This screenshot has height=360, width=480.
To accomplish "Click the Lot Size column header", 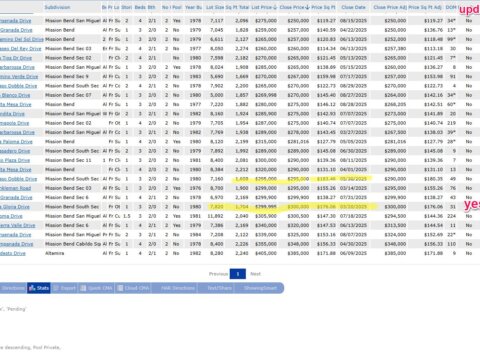I will [215, 7].
